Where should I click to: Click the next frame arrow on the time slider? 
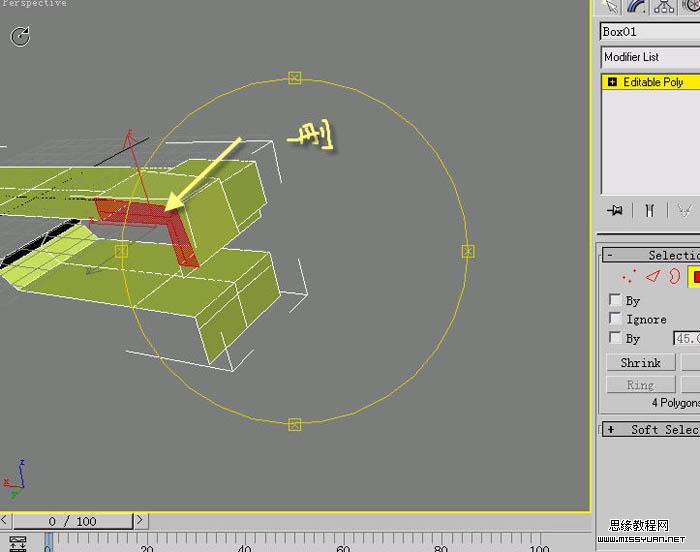coord(141,520)
